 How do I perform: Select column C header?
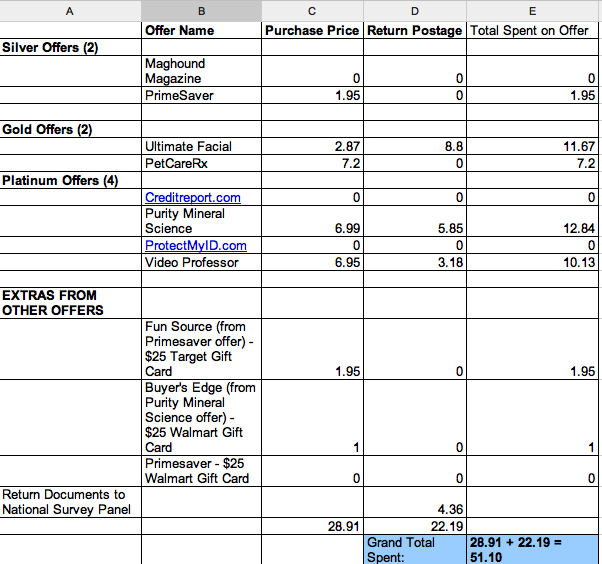(312, 11)
